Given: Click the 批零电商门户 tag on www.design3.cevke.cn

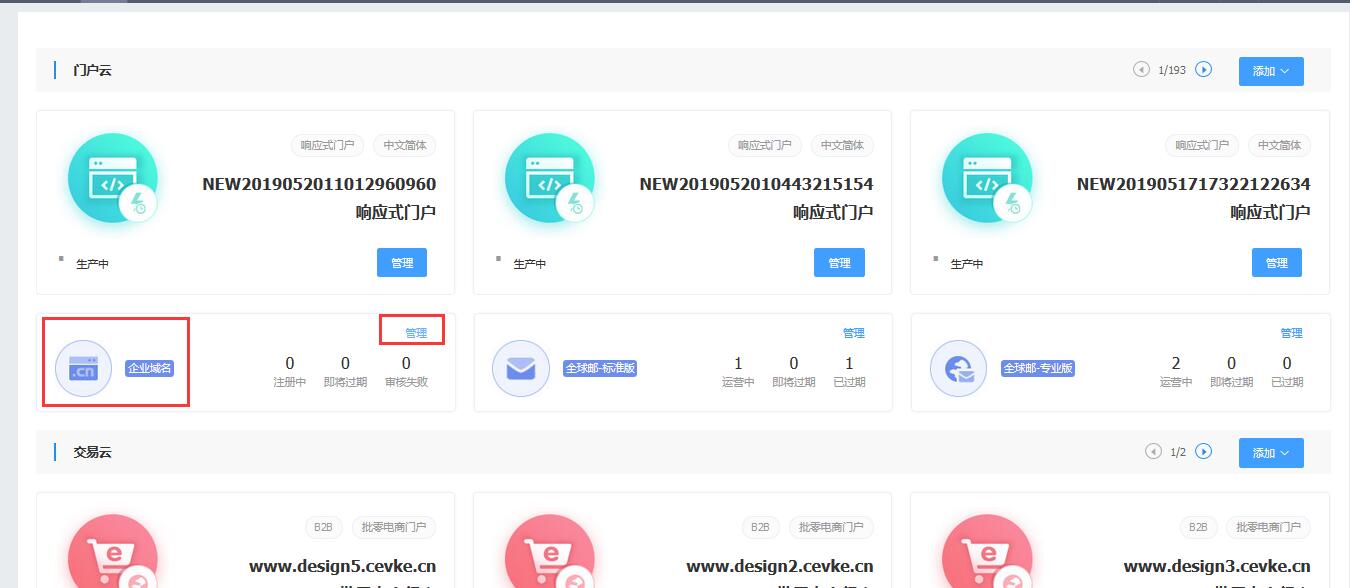Looking at the screenshot, I should point(1267,527).
